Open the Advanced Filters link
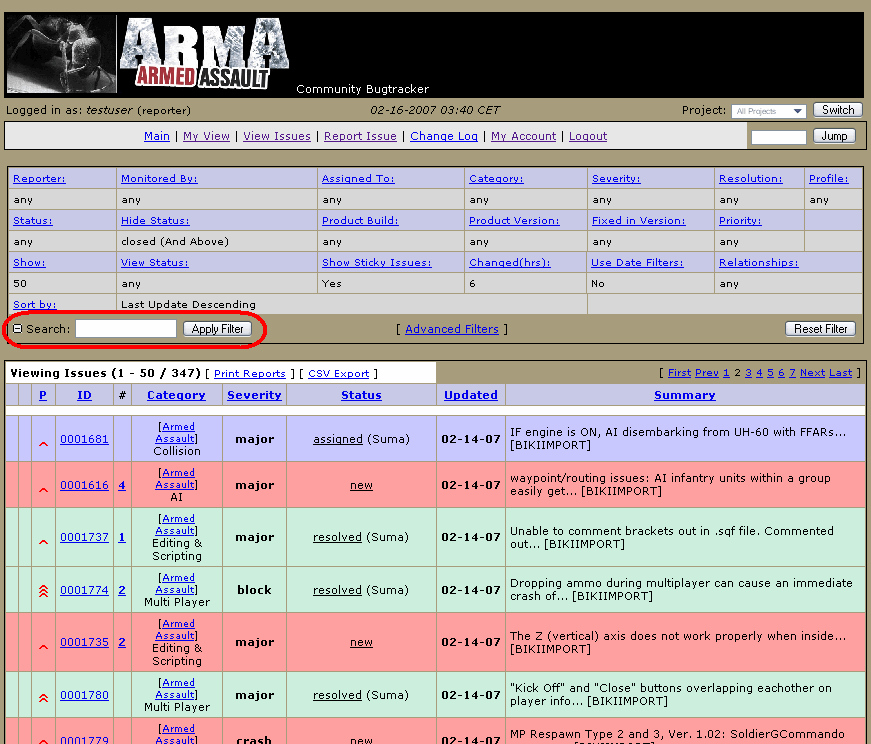The image size is (871, 744). (452, 329)
